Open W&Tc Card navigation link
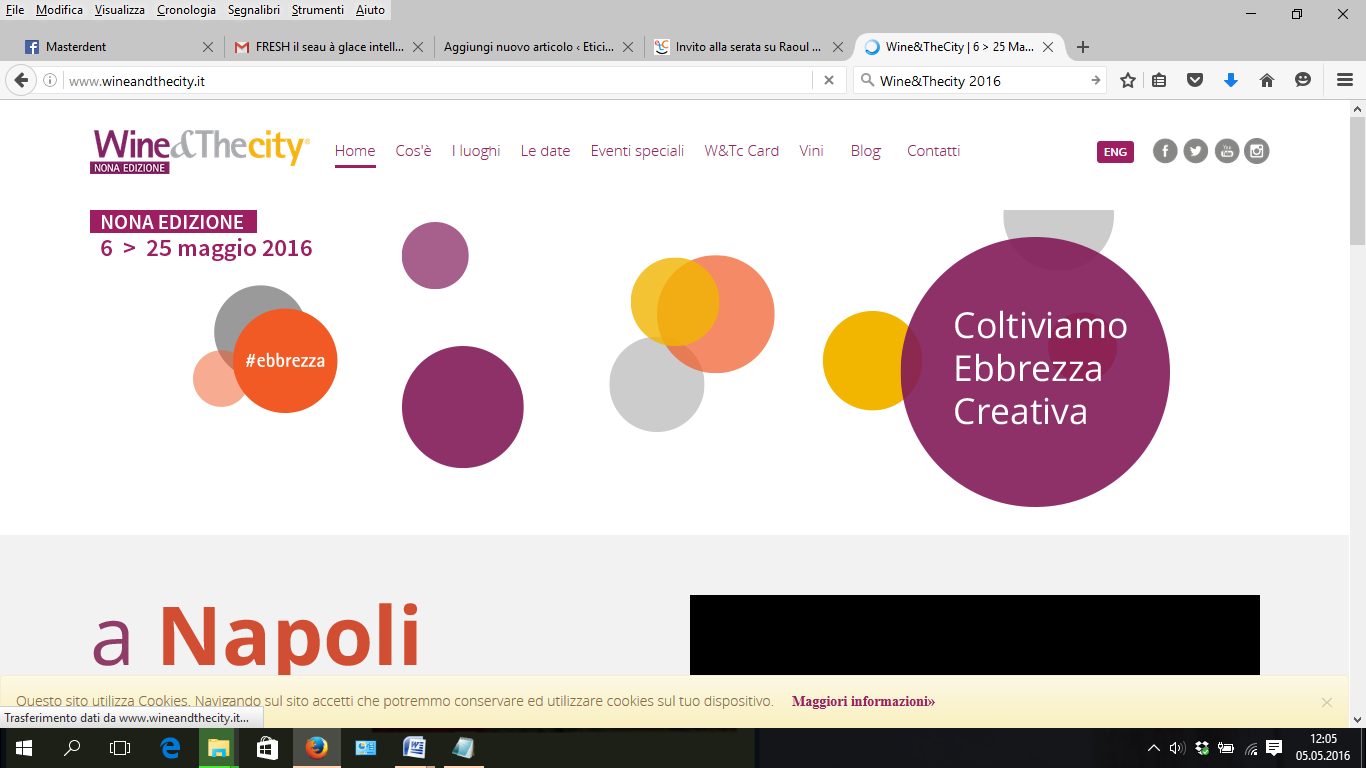The image size is (1366, 768). coord(741,151)
